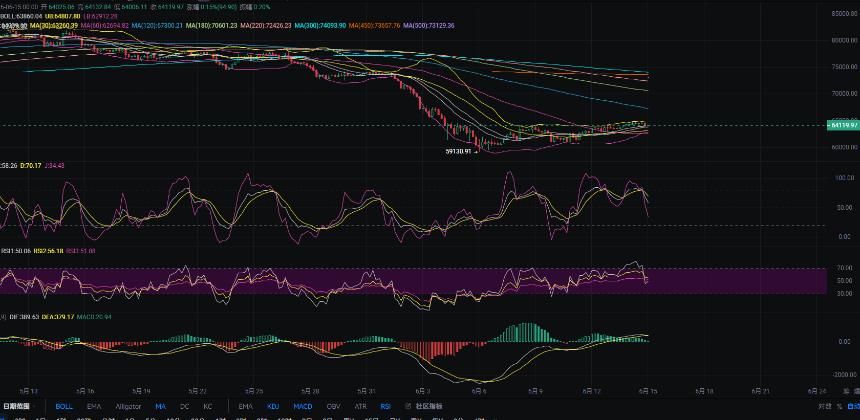Toggle the KDJ sub-indicator
Screen dimensions: 860x420
coord(273,406)
